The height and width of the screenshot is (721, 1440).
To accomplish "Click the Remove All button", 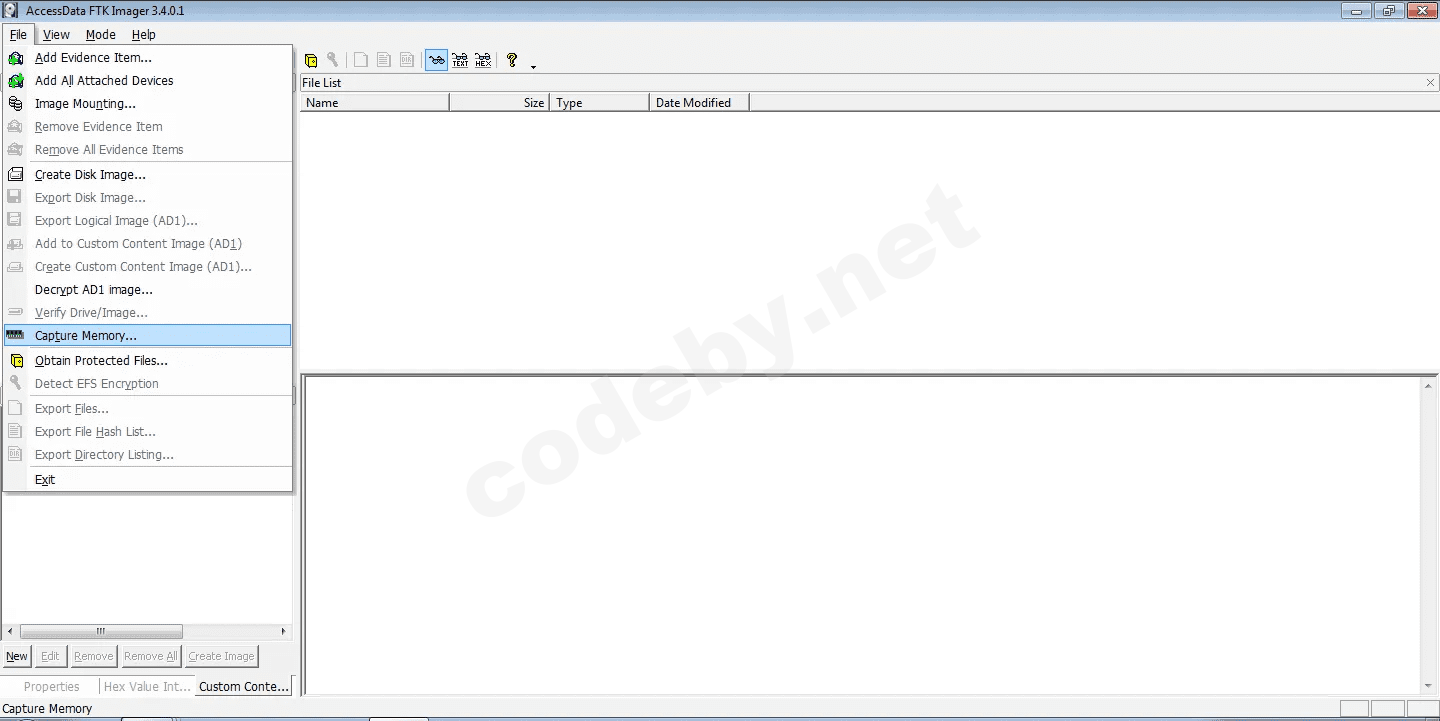I will (x=150, y=656).
